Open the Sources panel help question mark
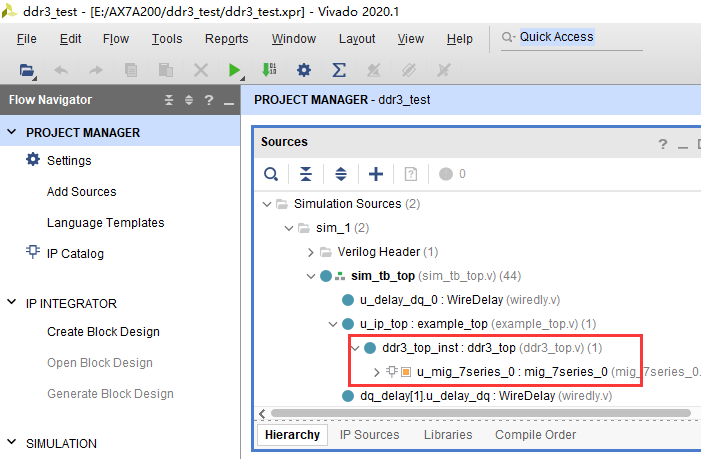 (x=663, y=144)
